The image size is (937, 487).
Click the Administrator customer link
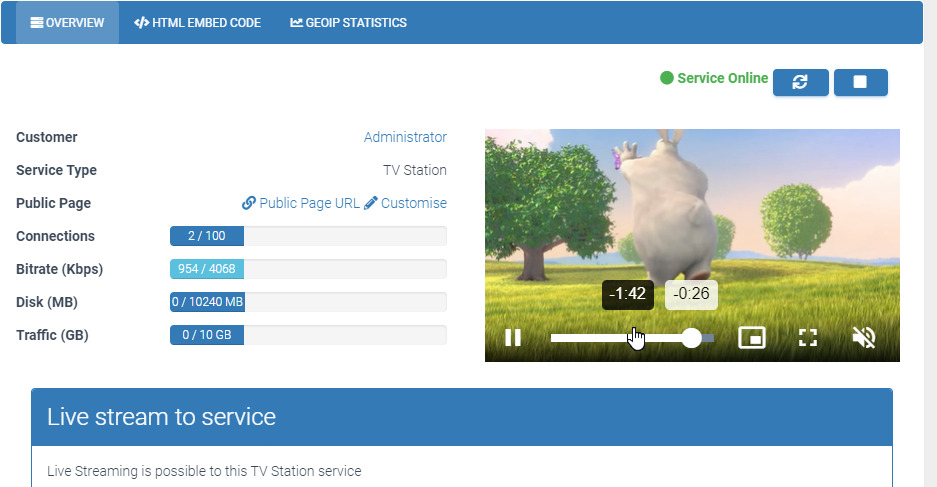pos(405,137)
